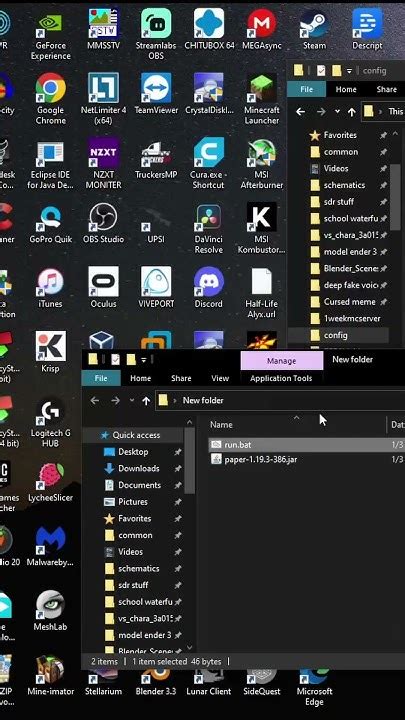Open recent locations dropdown in New folder window

[131, 400]
